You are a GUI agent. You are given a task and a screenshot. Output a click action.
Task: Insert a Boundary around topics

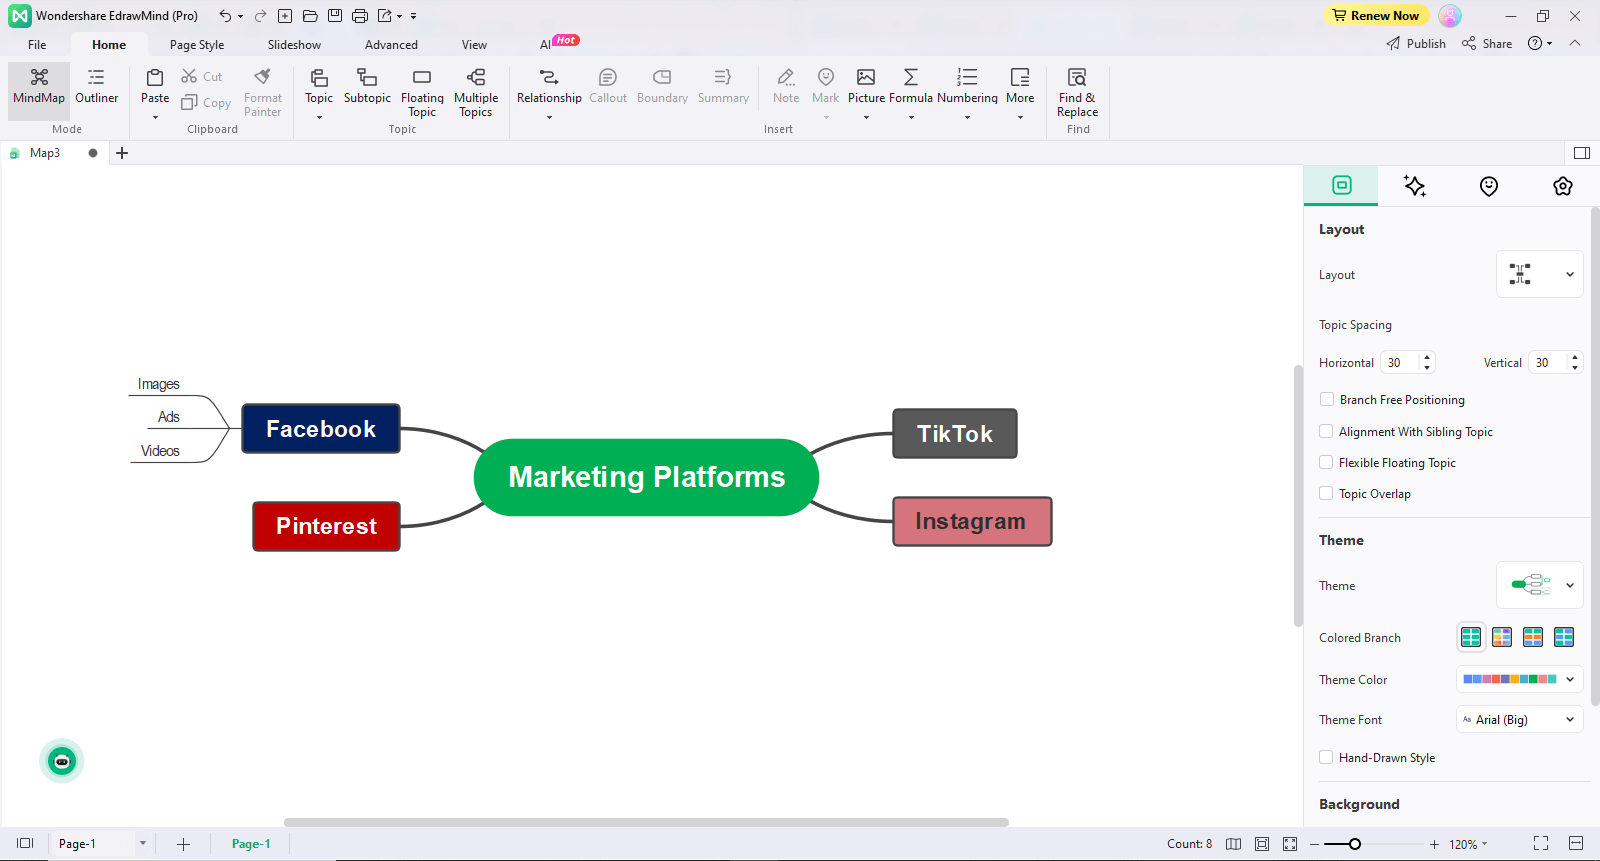pyautogui.click(x=662, y=86)
